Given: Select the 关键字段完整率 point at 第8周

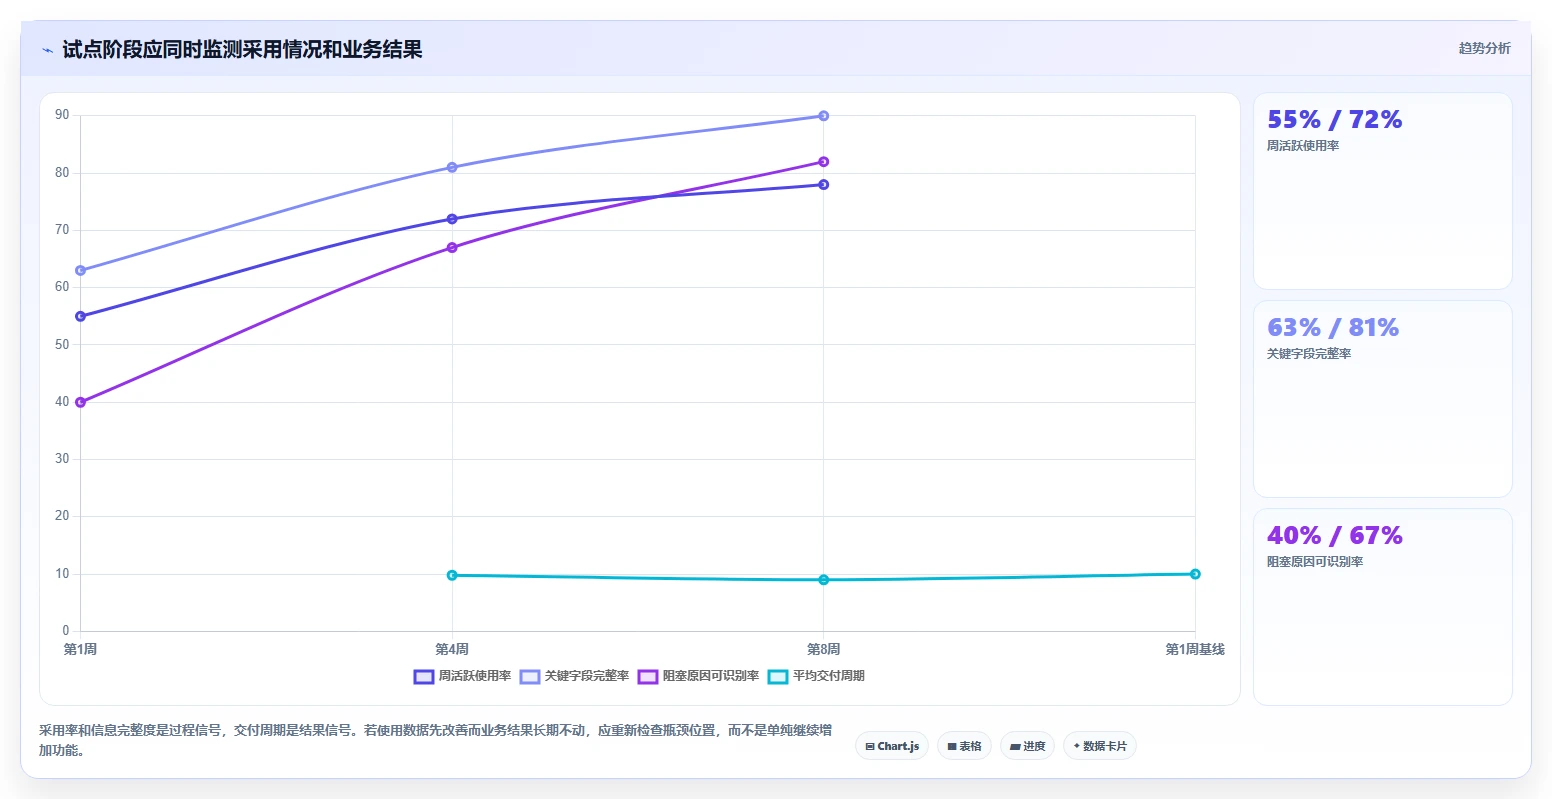Looking at the screenshot, I should (824, 116).
